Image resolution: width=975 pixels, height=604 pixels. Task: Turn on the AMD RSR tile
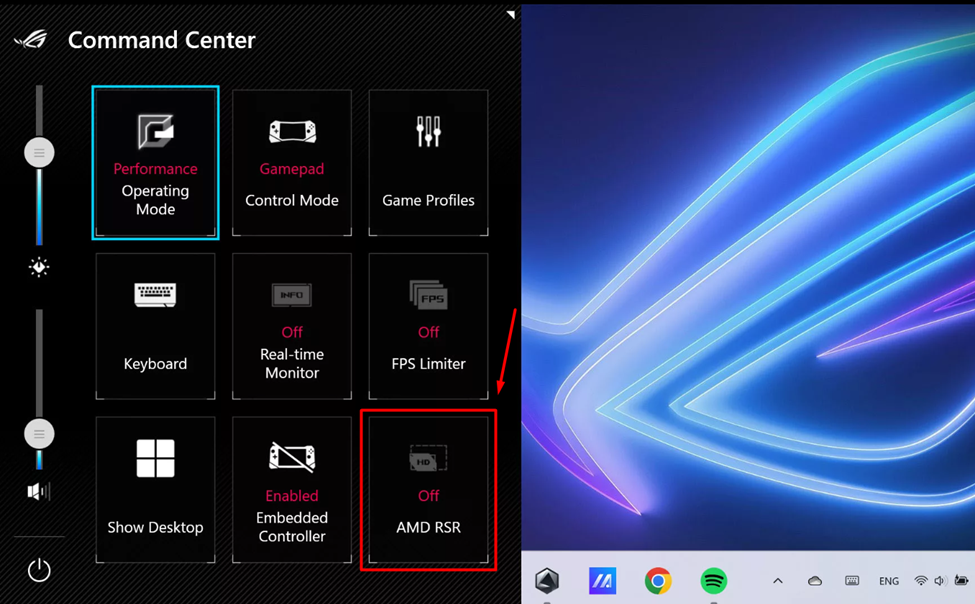(428, 490)
